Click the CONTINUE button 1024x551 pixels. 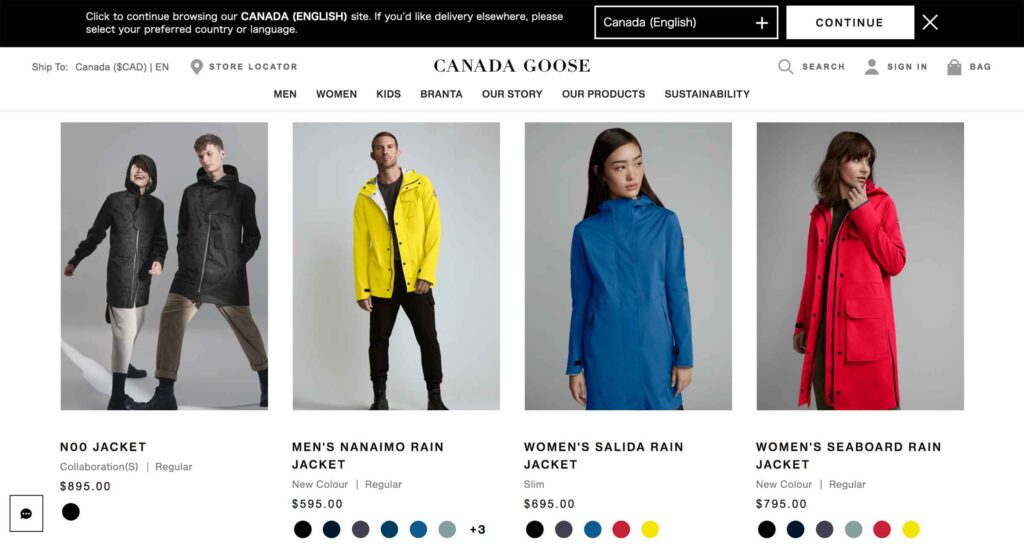[x=850, y=23]
